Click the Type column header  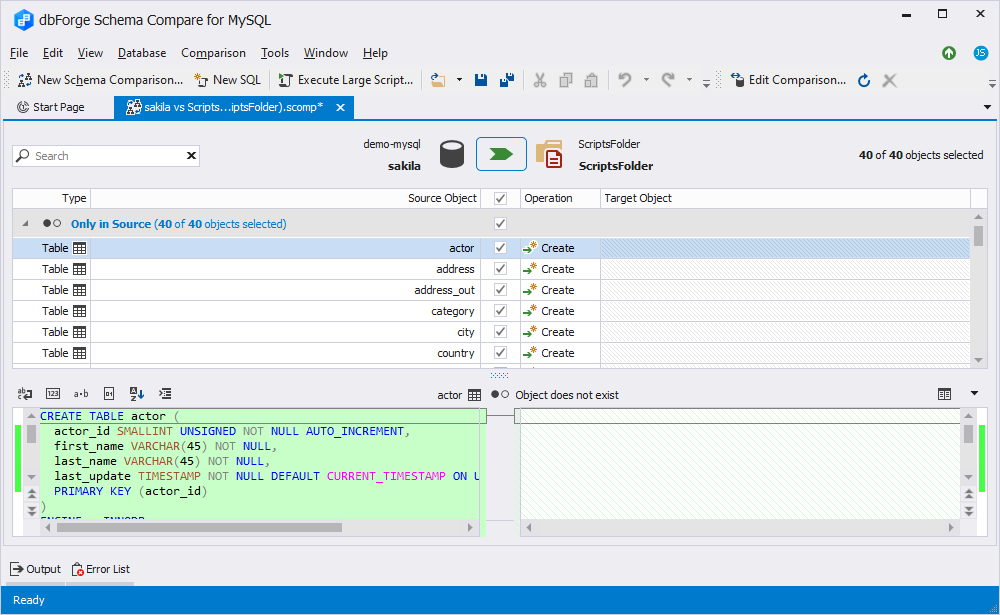(x=52, y=198)
